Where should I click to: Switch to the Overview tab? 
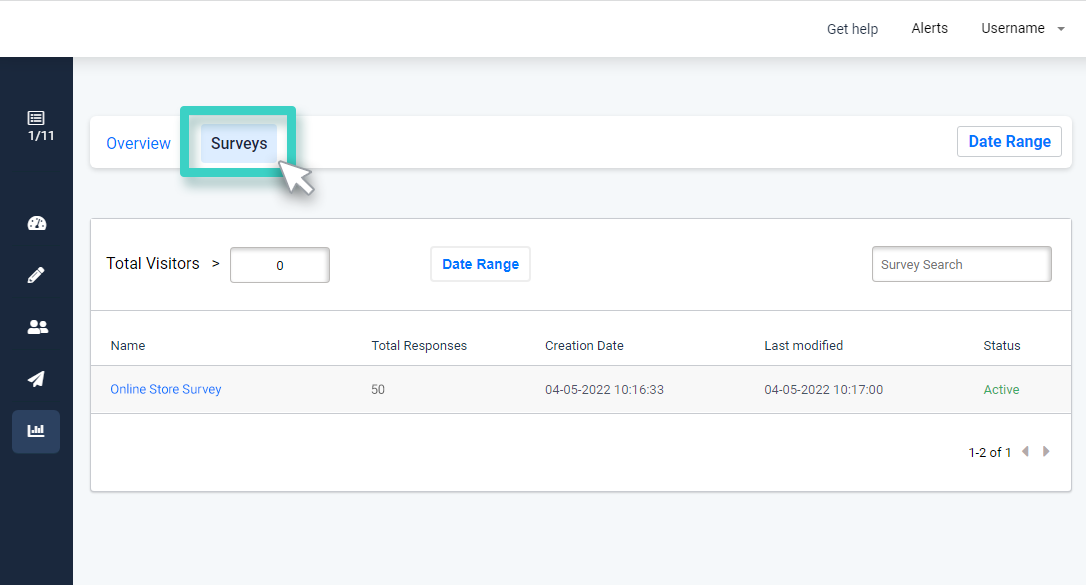139,143
